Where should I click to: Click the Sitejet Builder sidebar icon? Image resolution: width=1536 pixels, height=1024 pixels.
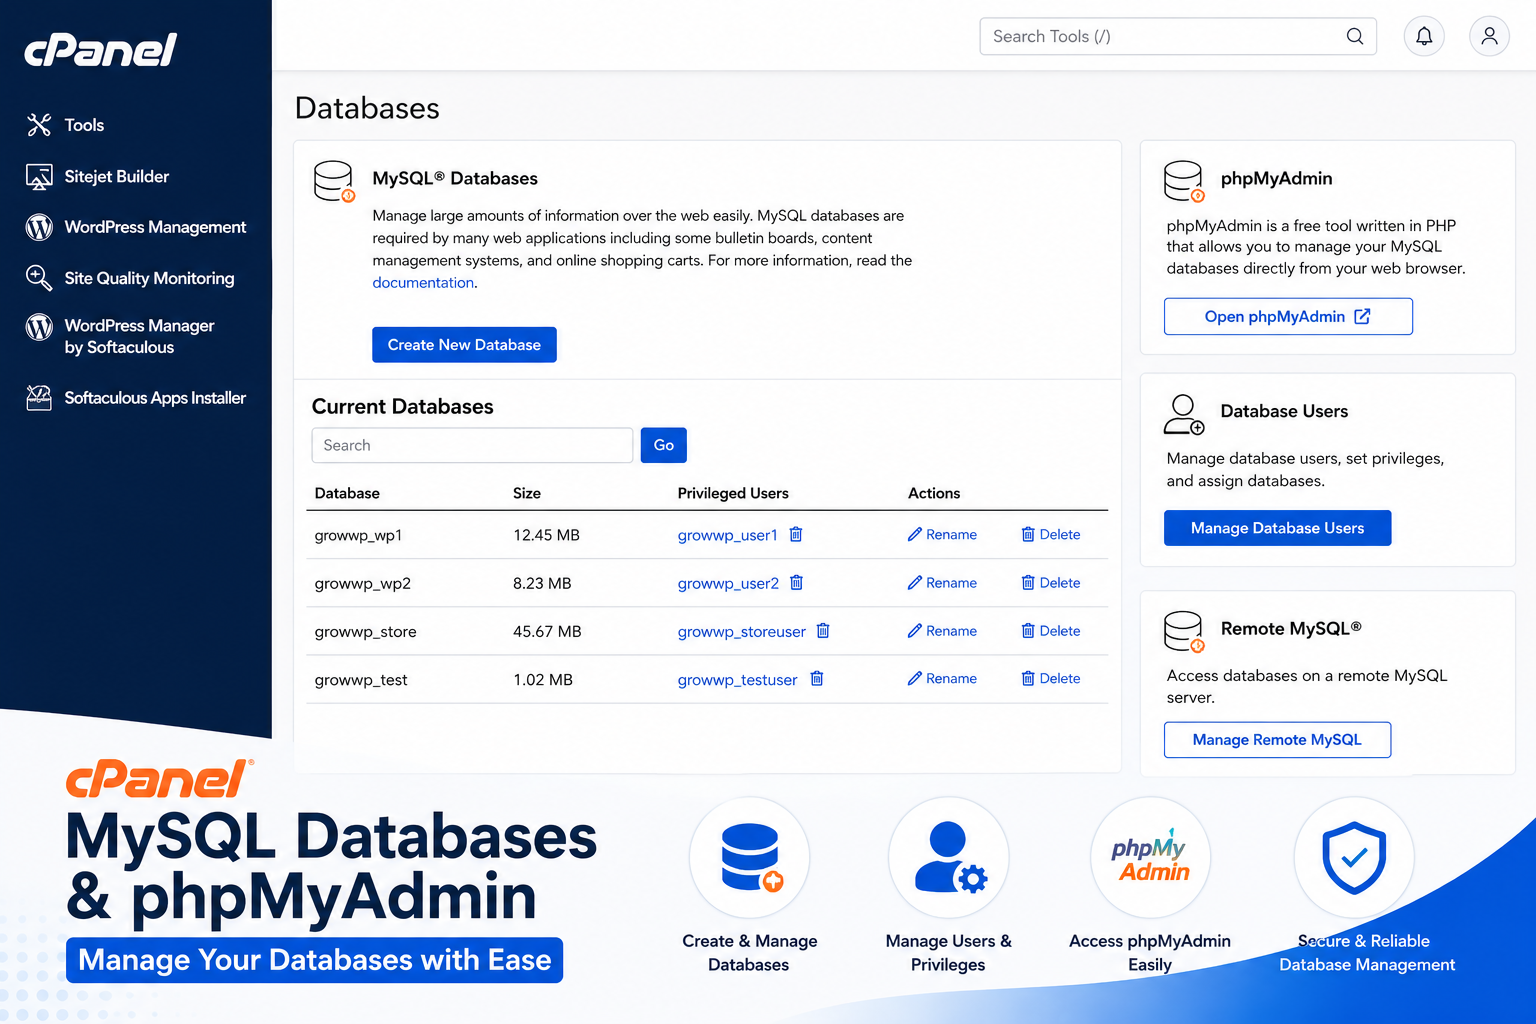(x=39, y=177)
